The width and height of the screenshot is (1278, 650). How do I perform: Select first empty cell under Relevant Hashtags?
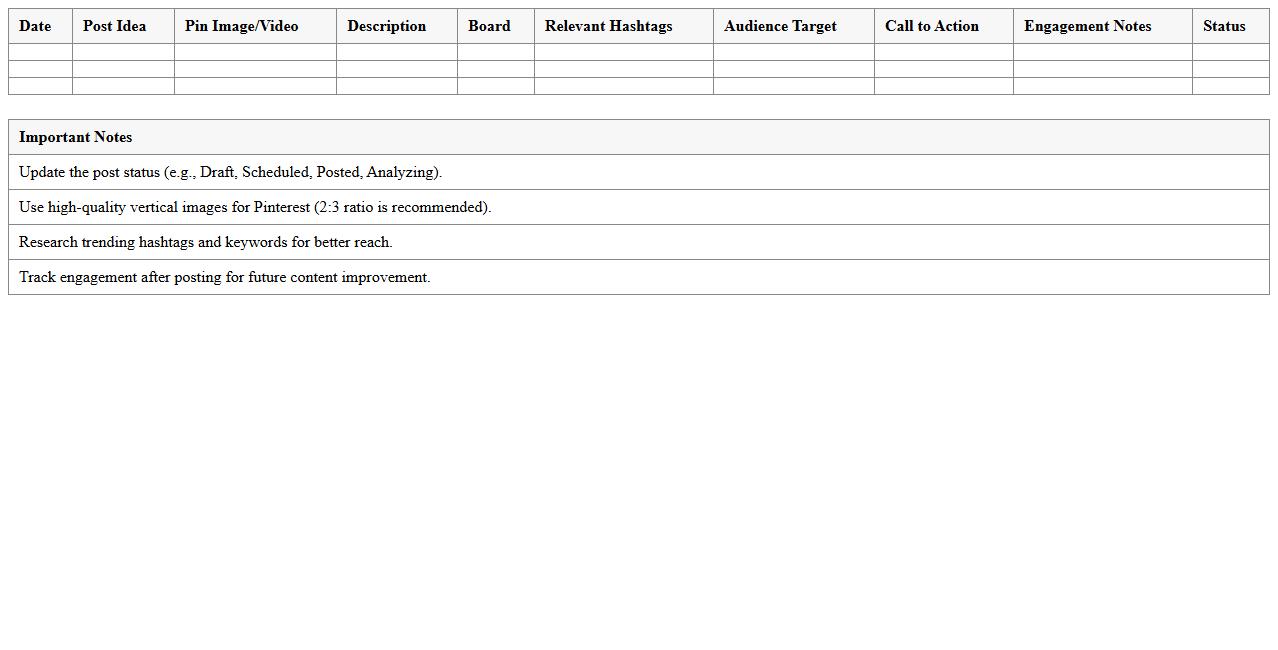point(623,52)
